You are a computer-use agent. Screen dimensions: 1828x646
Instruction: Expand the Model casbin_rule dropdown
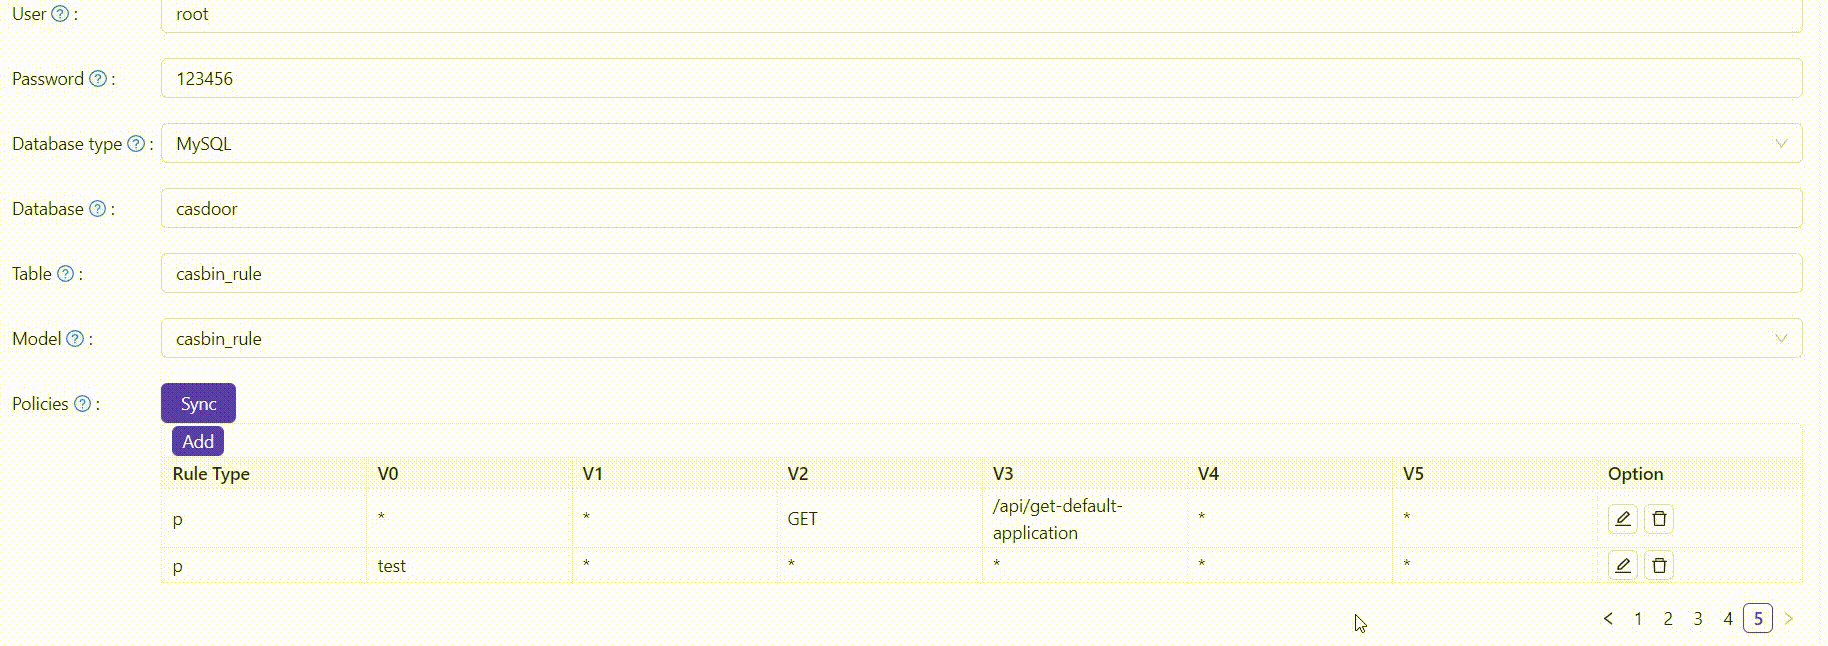point(980,339)
